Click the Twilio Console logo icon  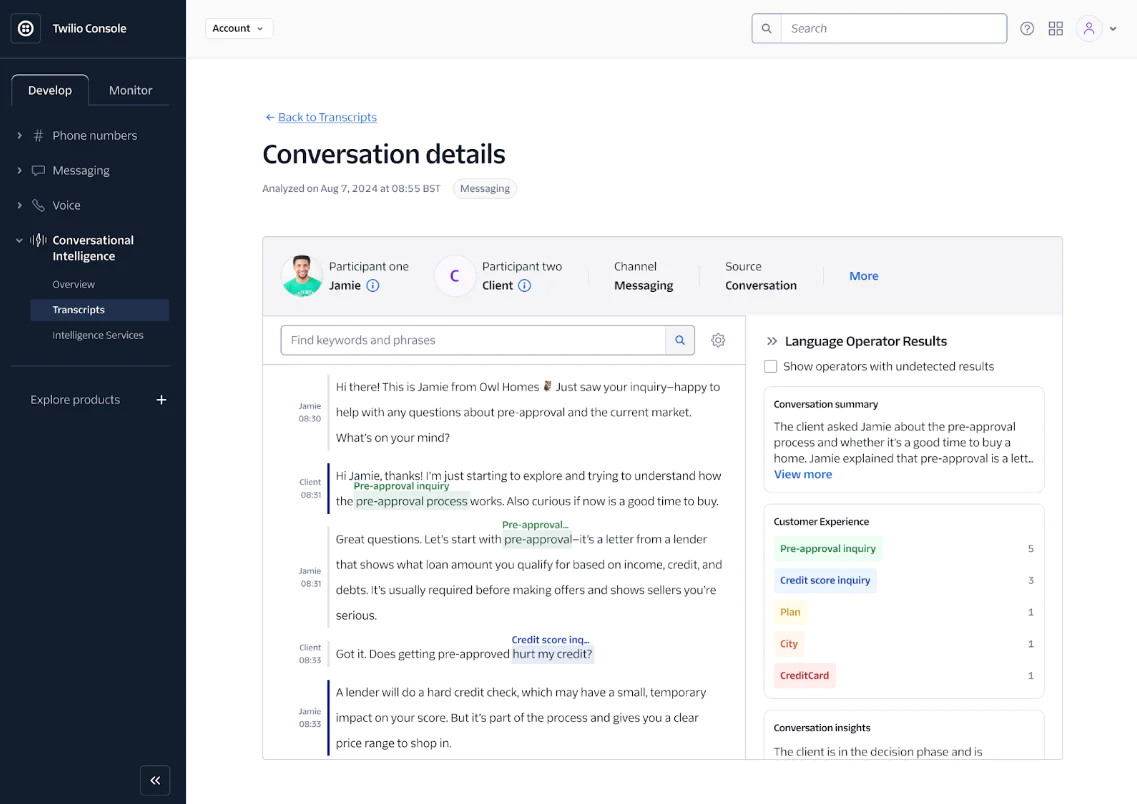[x=25, y=28]
